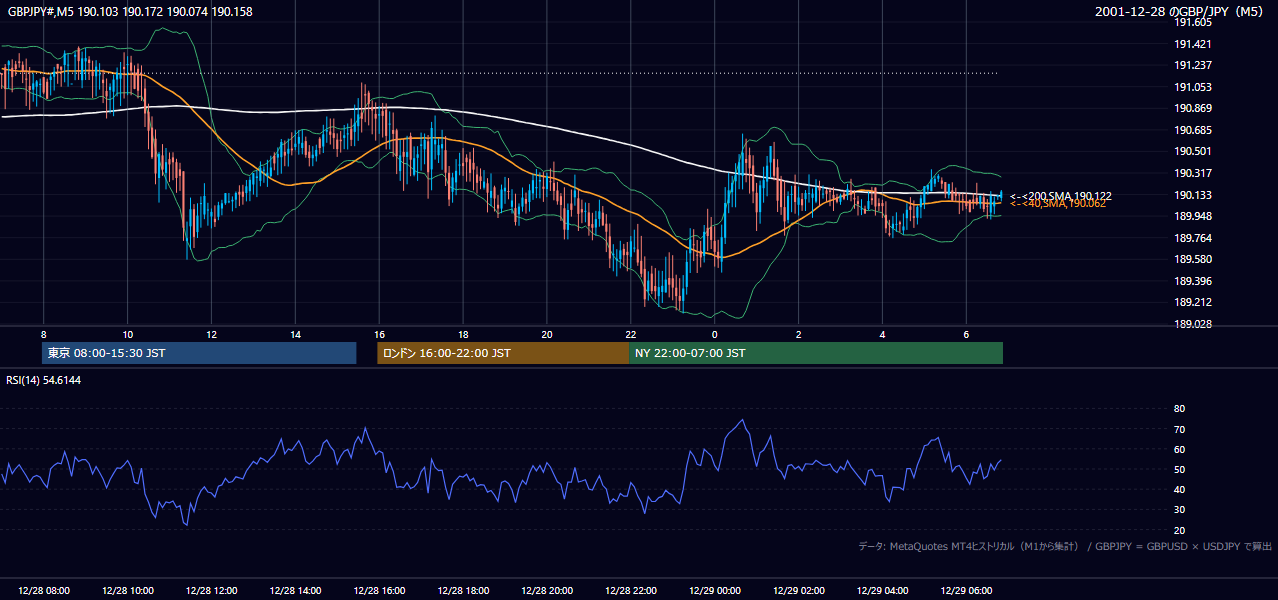Click the price axis value 189.212
Screen dimensions: 1278x600
[x=1193, y=302]
